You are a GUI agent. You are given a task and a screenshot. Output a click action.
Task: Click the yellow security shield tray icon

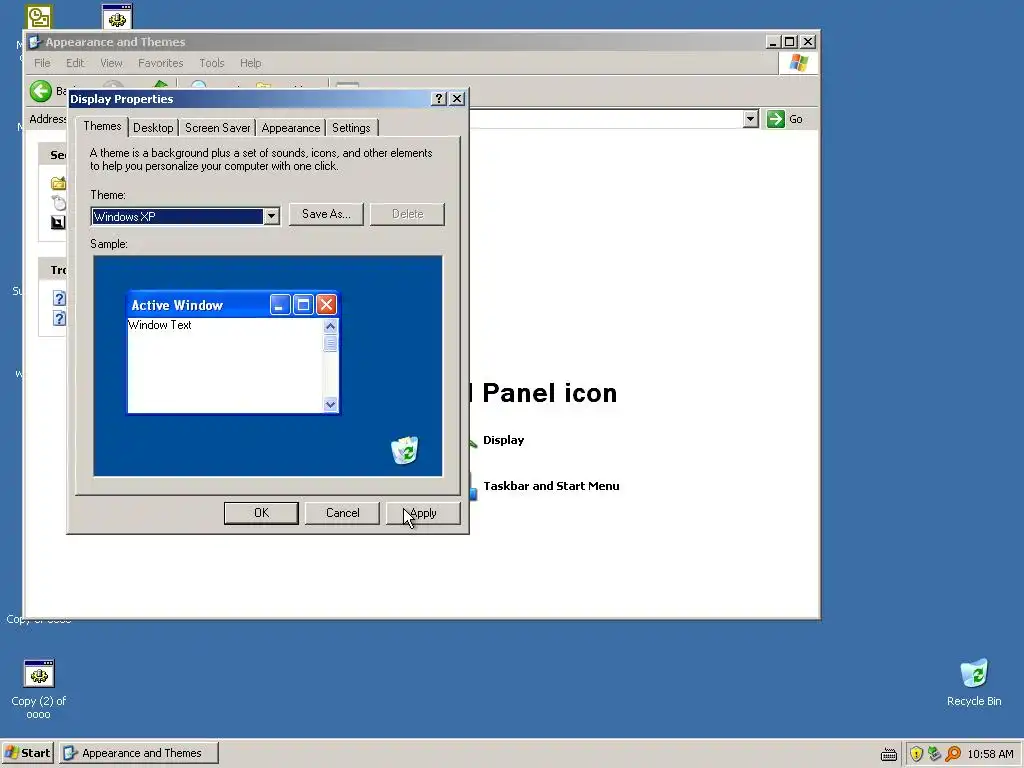click(x=916, y=754)
